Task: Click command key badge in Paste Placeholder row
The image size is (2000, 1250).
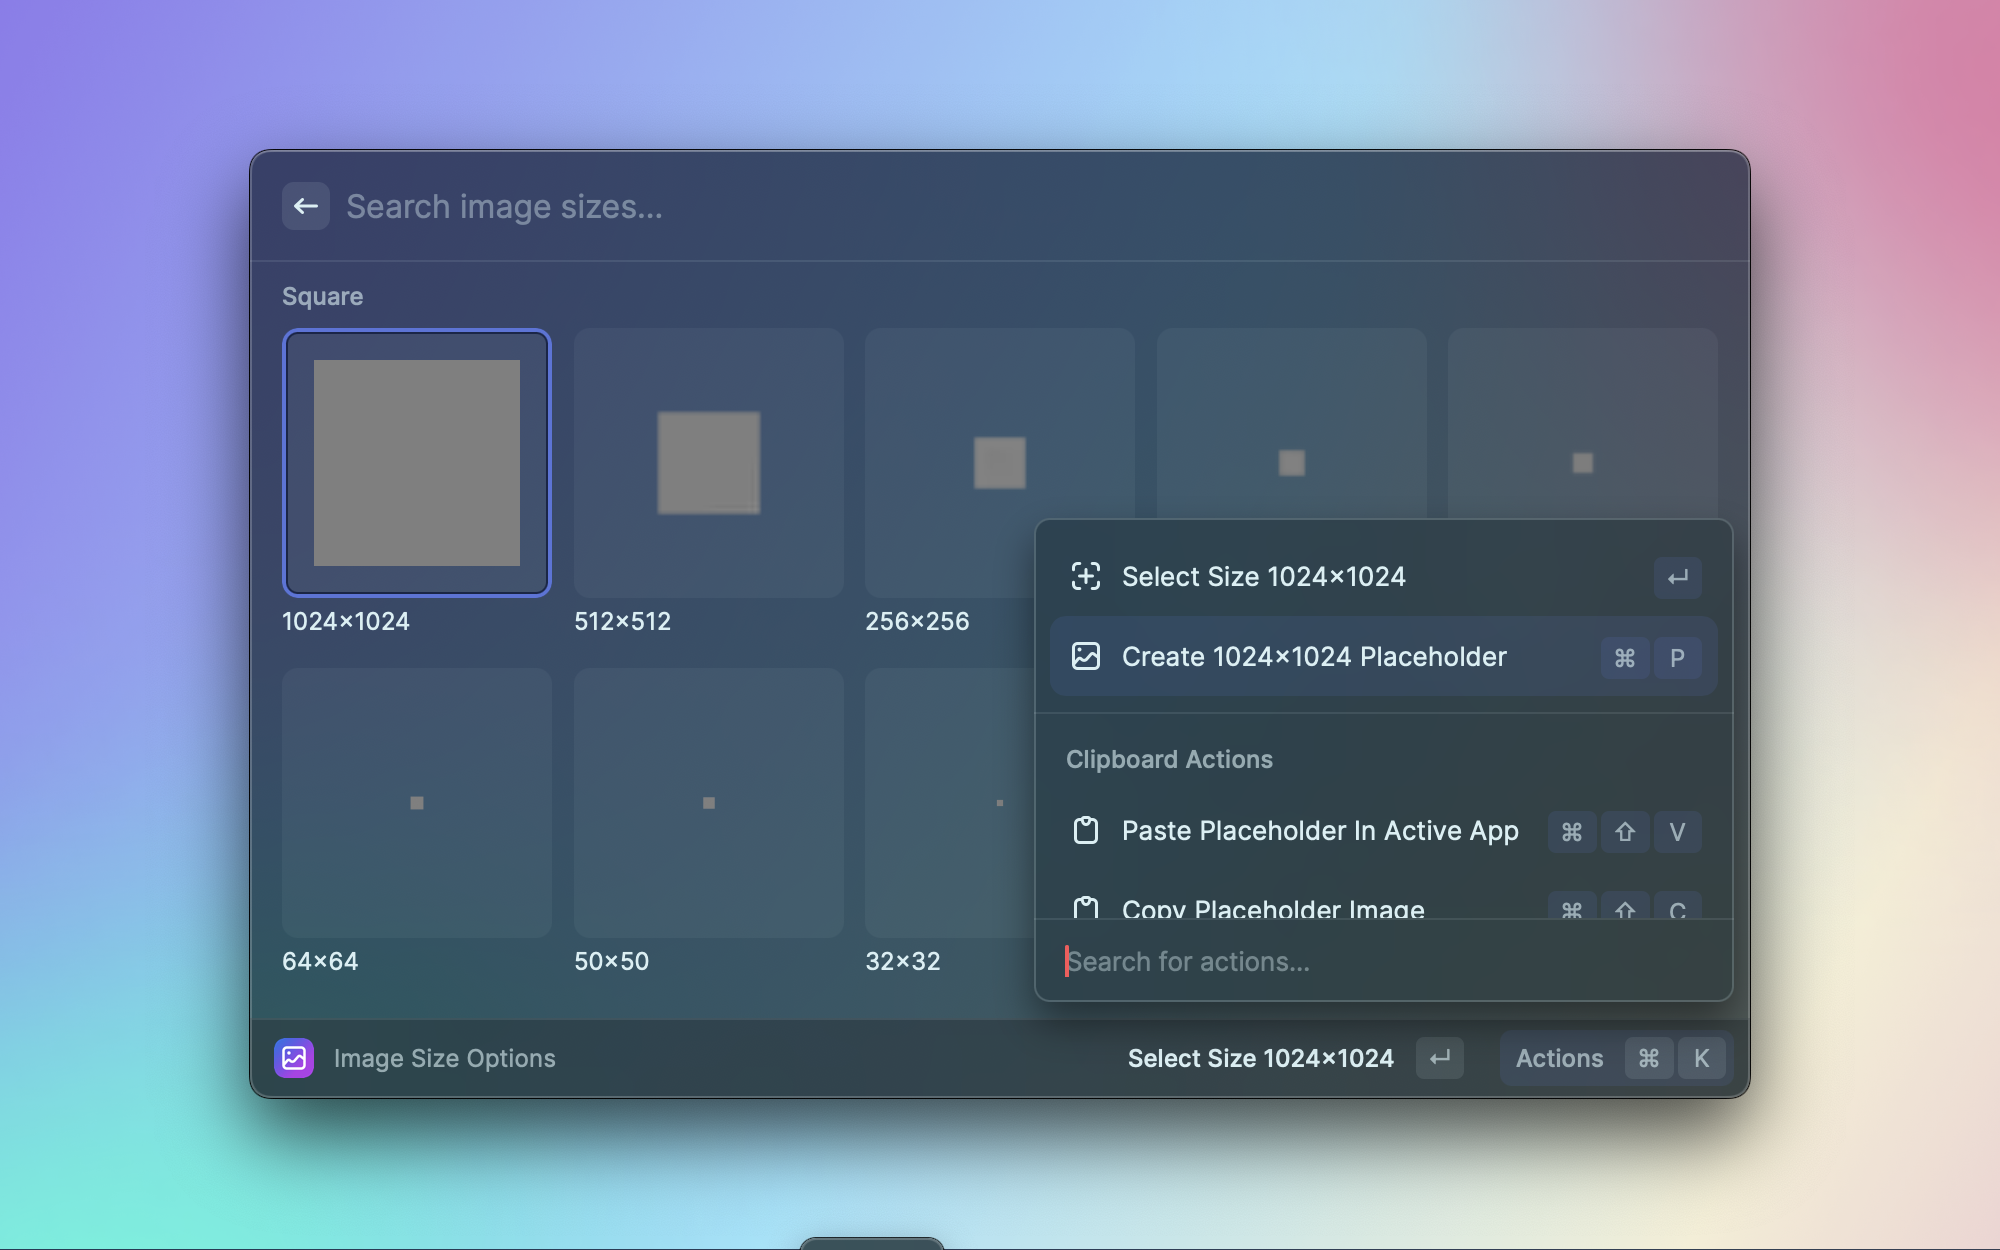Action: click(1572, 832)
